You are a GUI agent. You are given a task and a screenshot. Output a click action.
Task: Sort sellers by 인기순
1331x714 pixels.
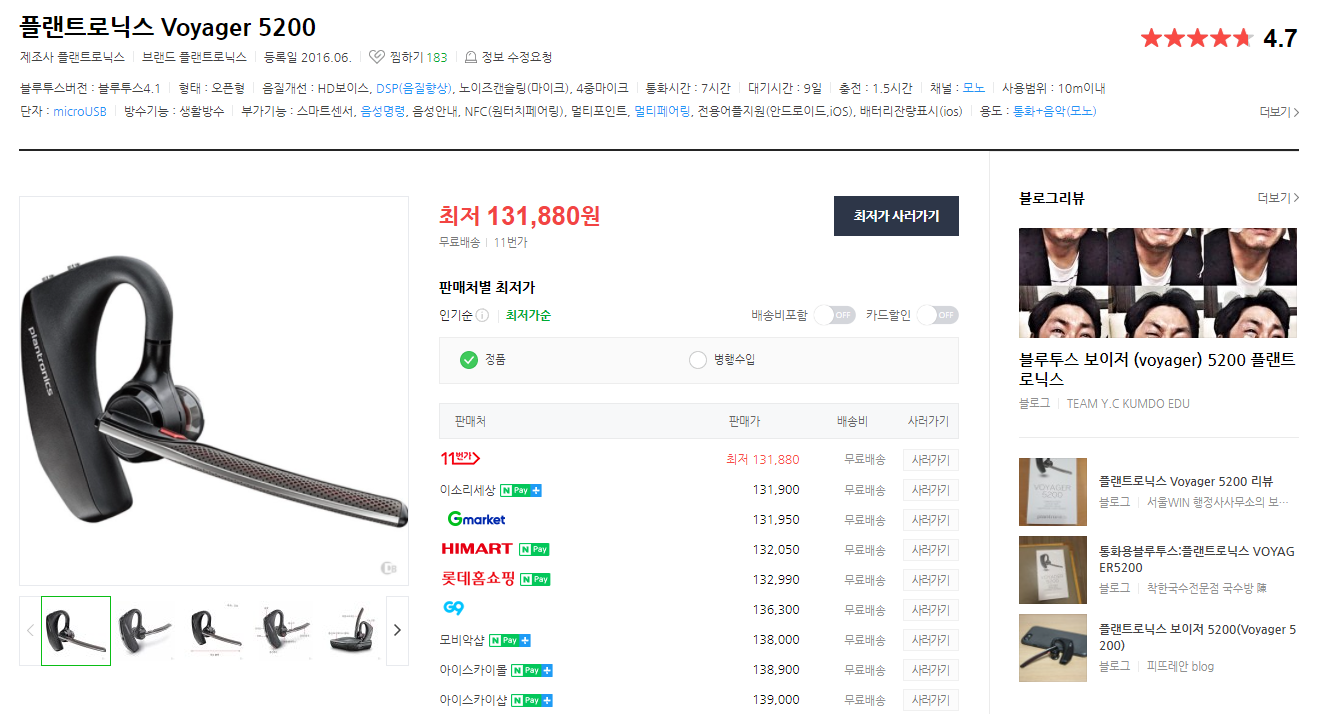point(455,316)
